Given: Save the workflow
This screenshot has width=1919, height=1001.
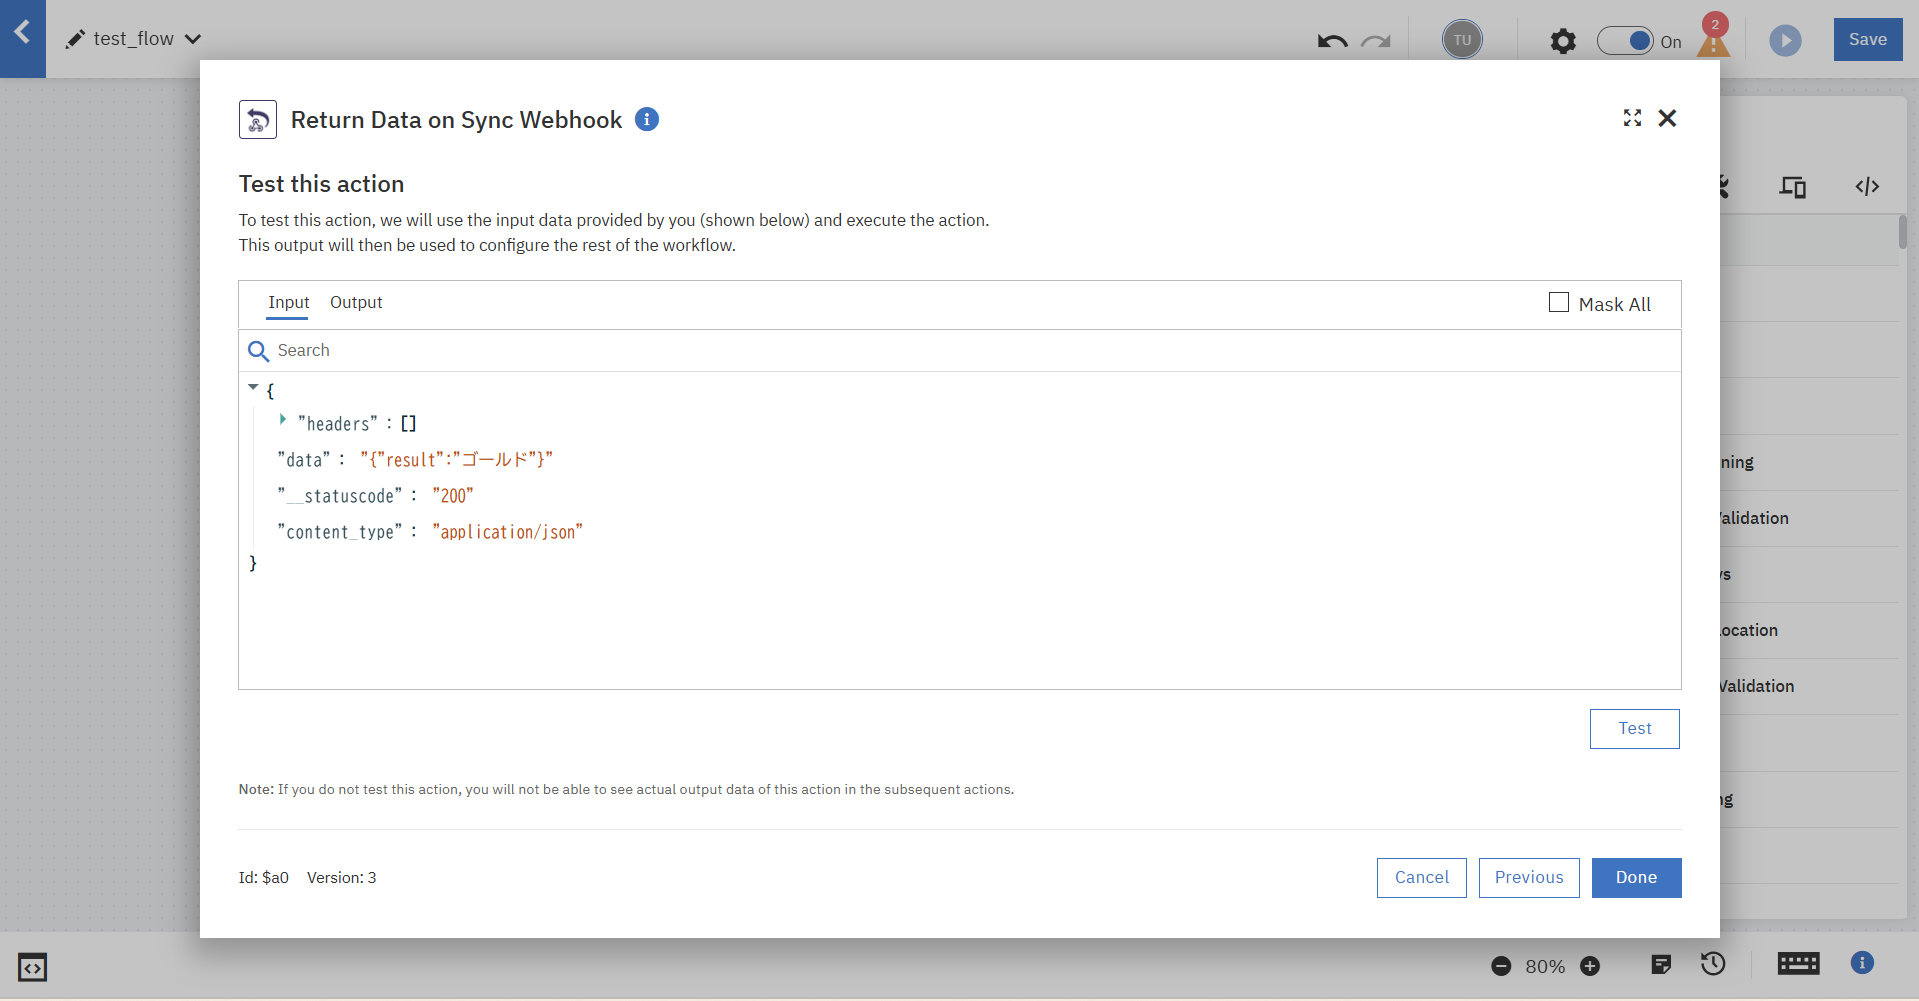Looking at the screenshot, I should (1868, 39).
